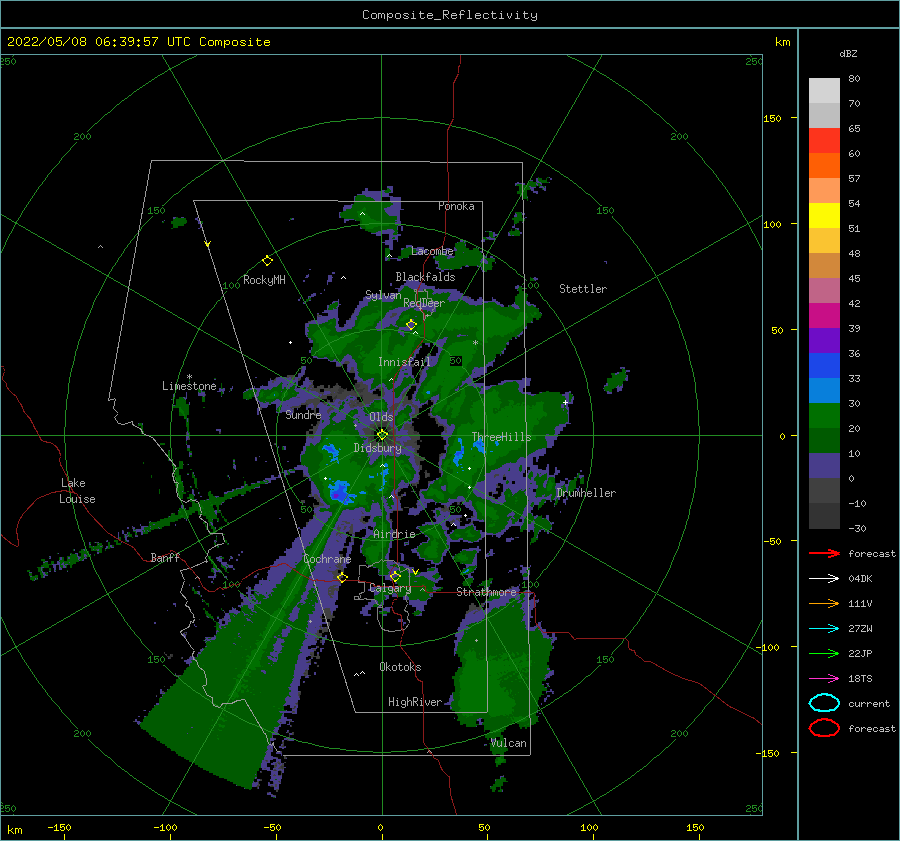Click the Okotoks label on map
The height and width of the screenshot is (841, 900).
tap(400, 667)
